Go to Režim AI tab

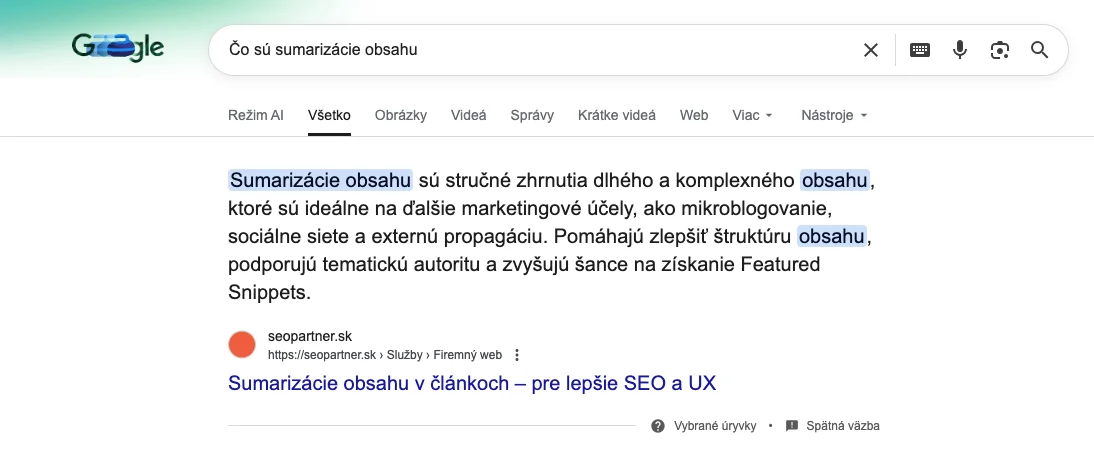256,115
